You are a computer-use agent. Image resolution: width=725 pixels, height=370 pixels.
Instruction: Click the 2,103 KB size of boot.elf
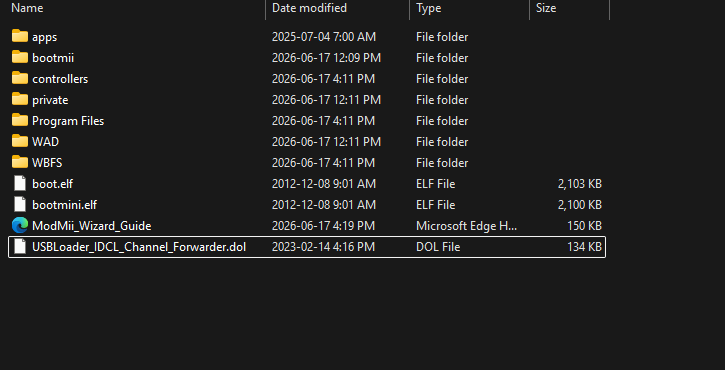click(x=579, y=184)
